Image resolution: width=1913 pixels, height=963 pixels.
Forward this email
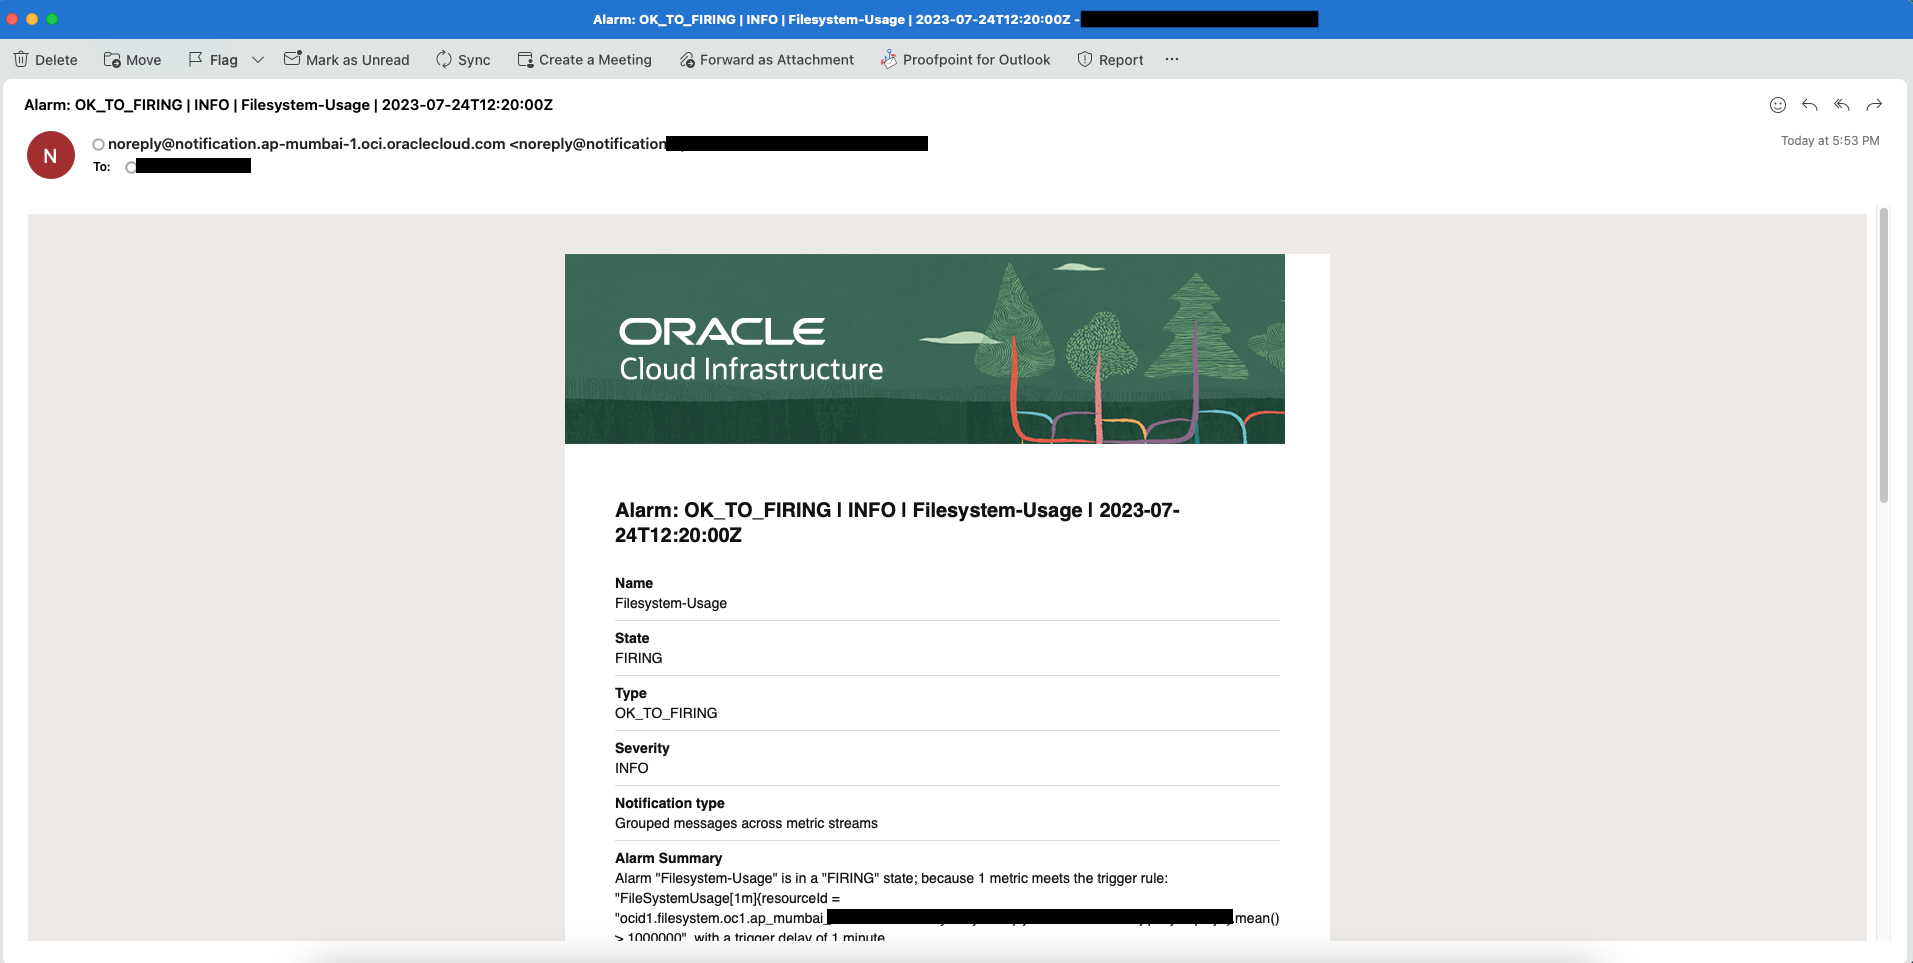tap(1875, 105)
